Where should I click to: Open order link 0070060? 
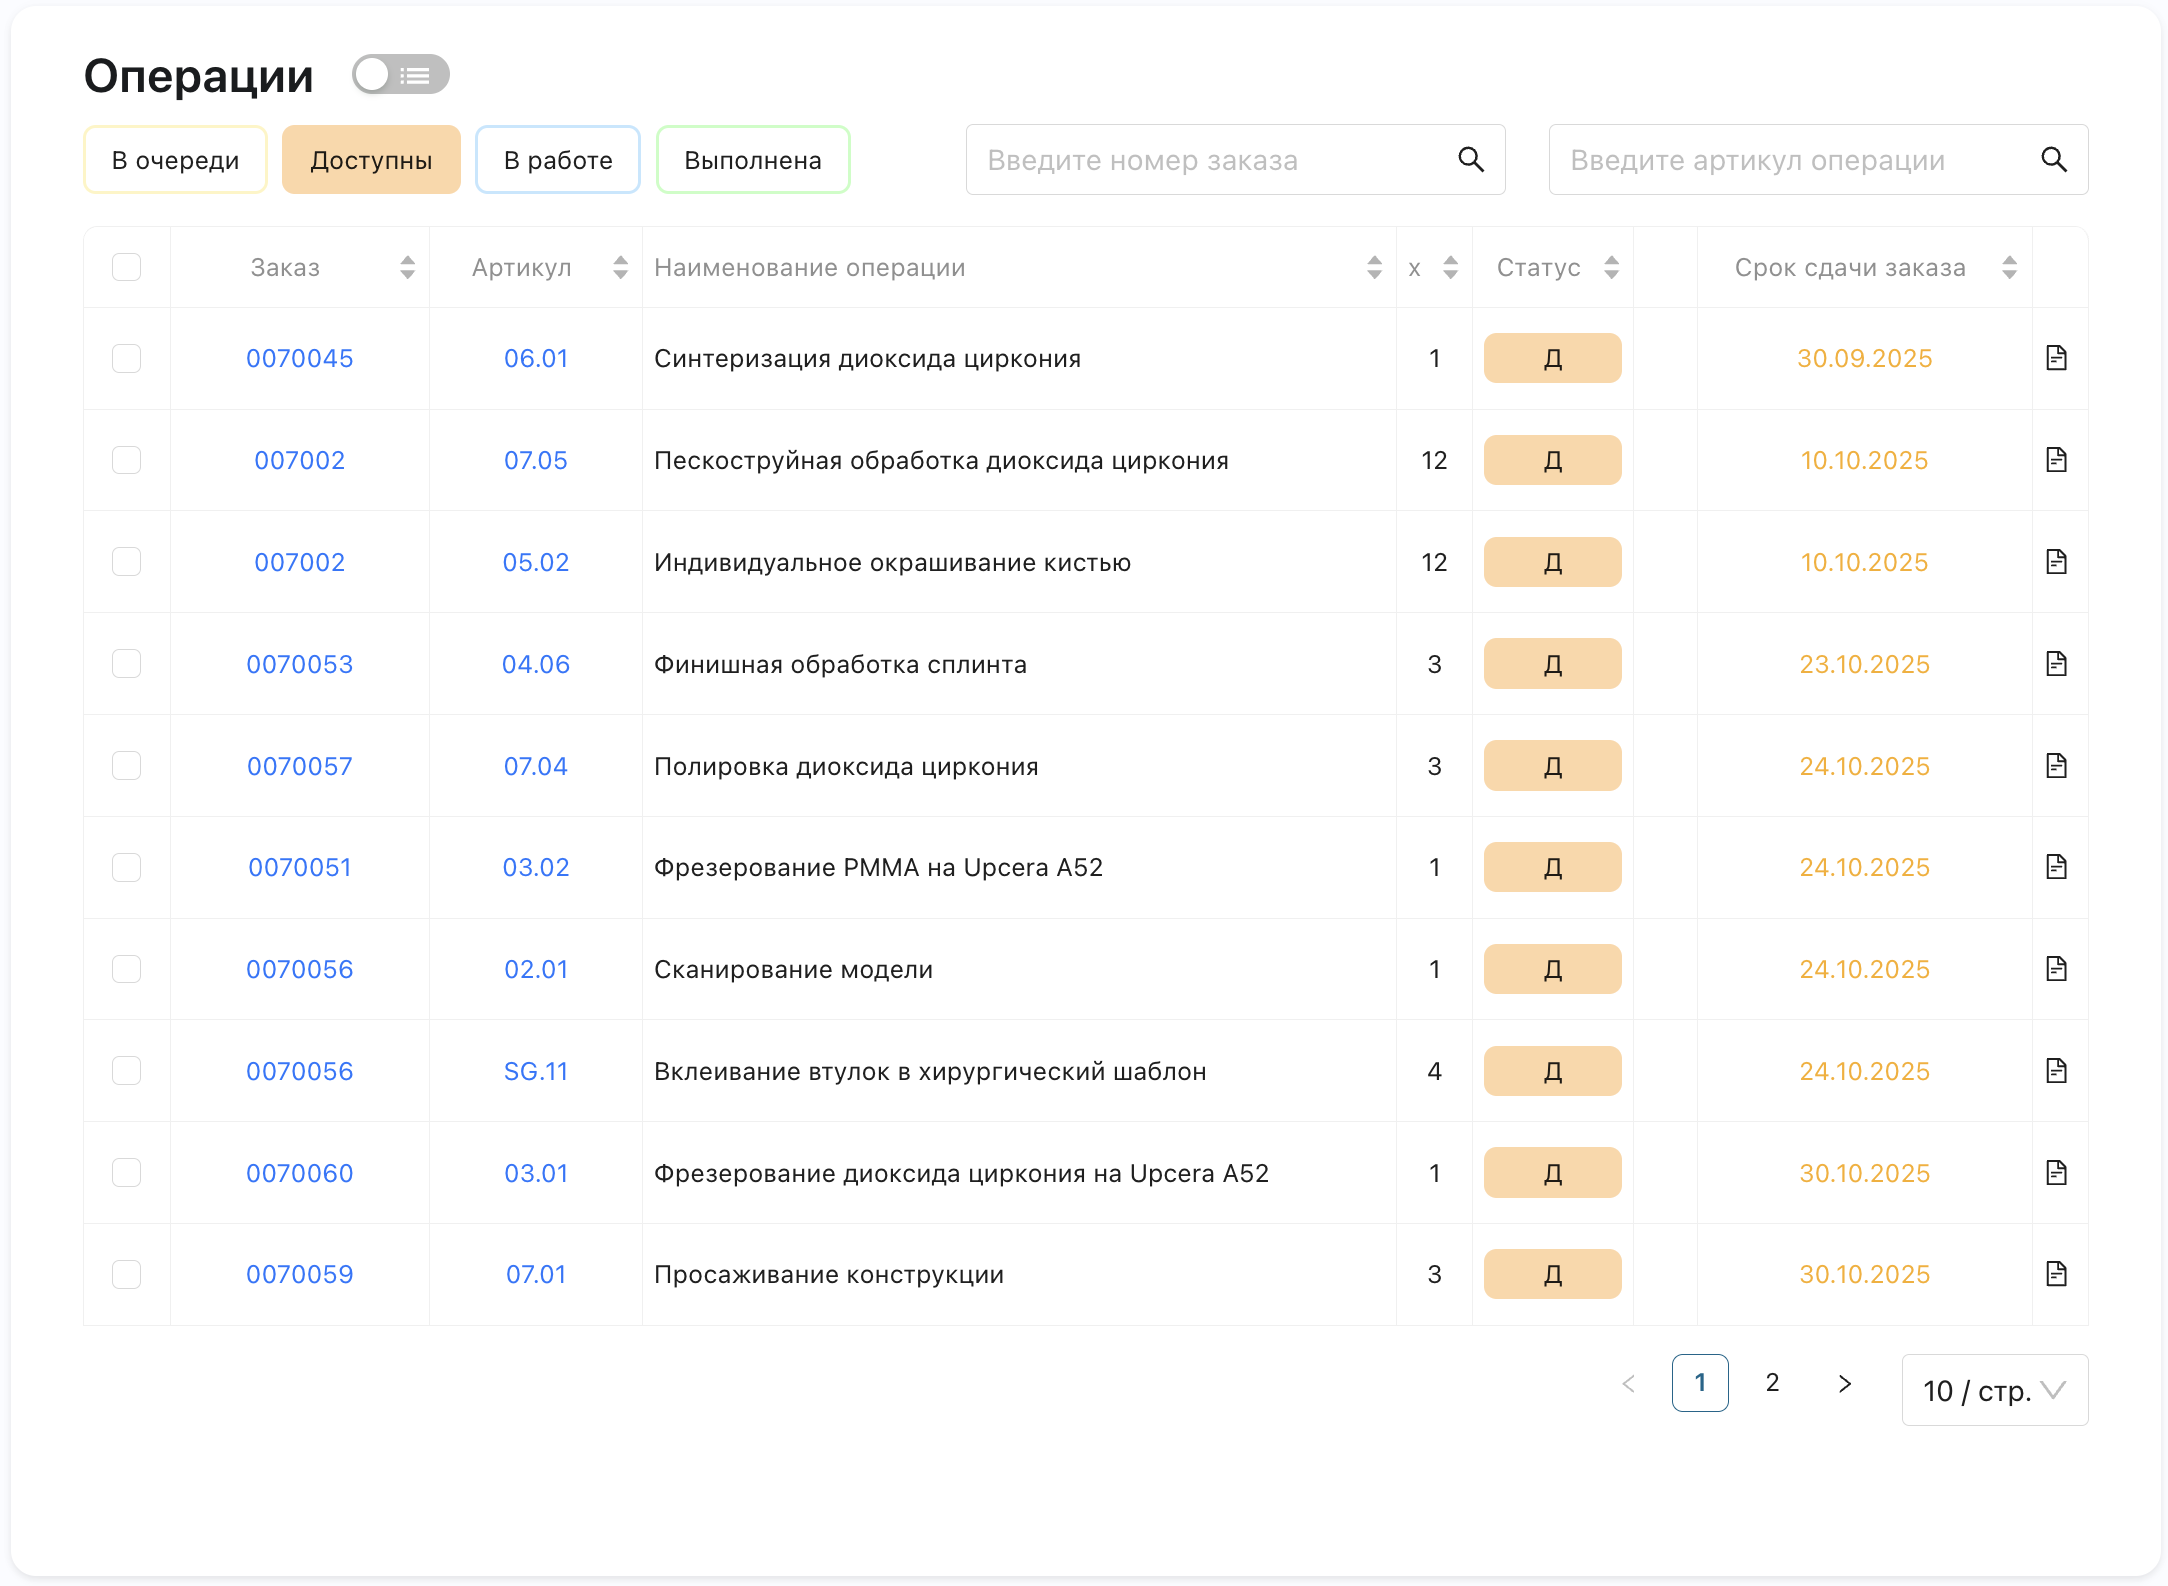click(x=299, y=1173)
